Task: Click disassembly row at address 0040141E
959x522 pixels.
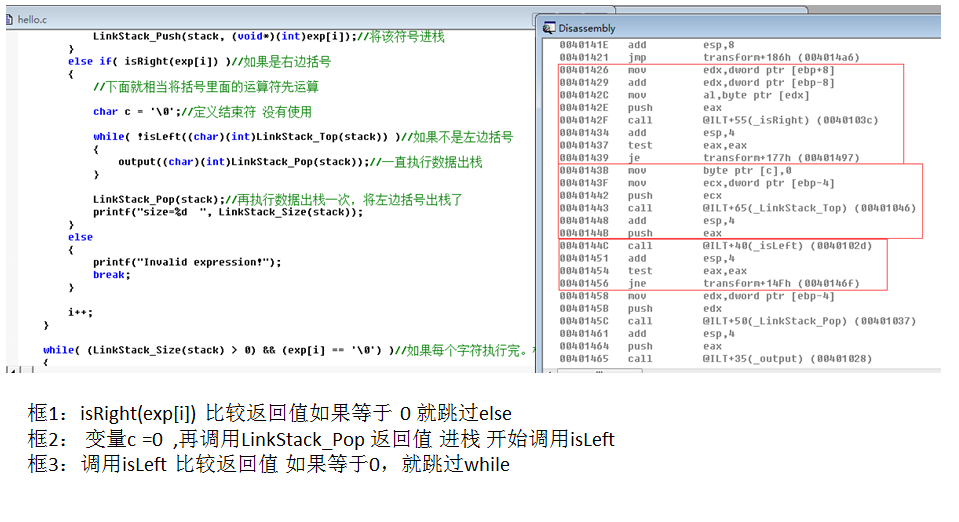Action: 647,45
